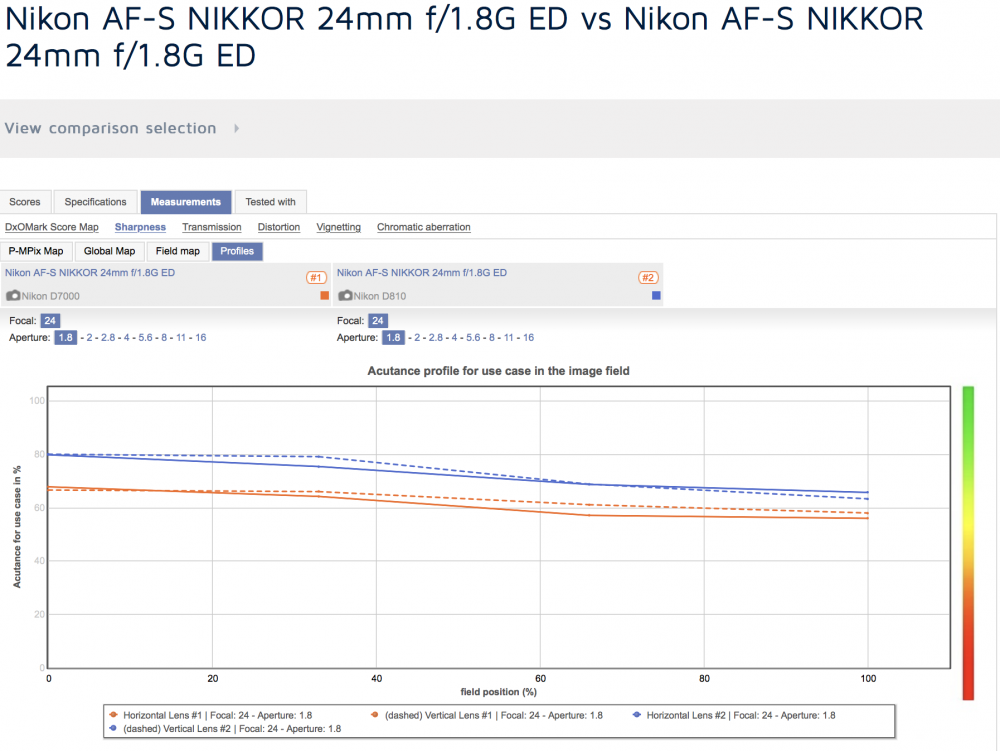Select focal 24 for the D7000 lens

point(50,321)
